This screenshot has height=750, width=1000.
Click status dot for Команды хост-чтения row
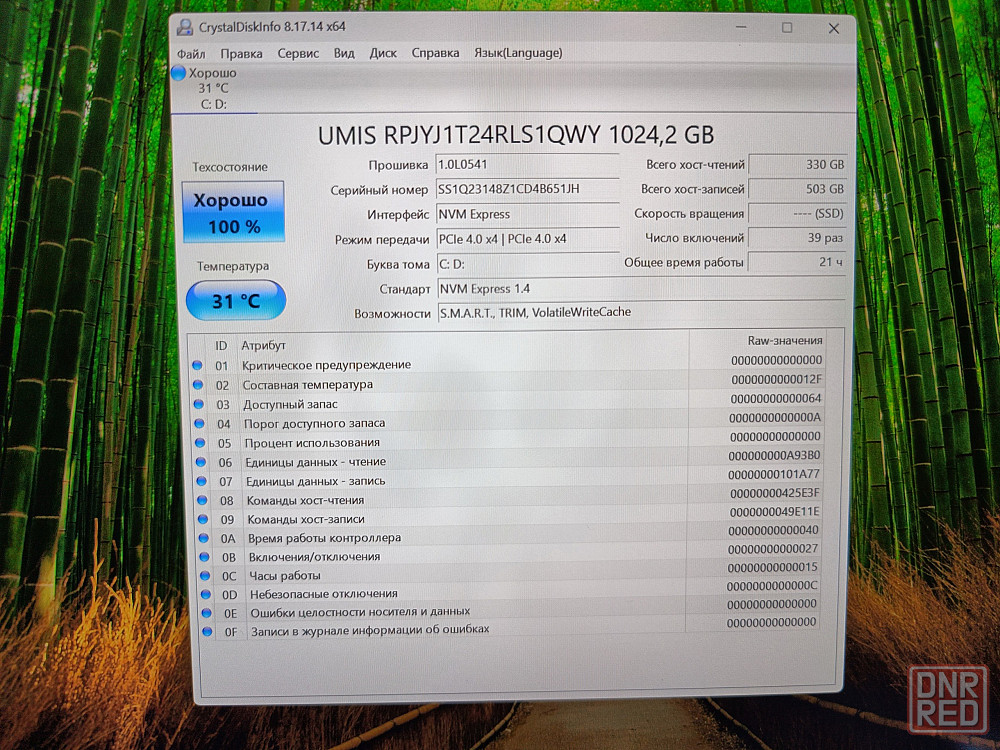pos(202,501)
